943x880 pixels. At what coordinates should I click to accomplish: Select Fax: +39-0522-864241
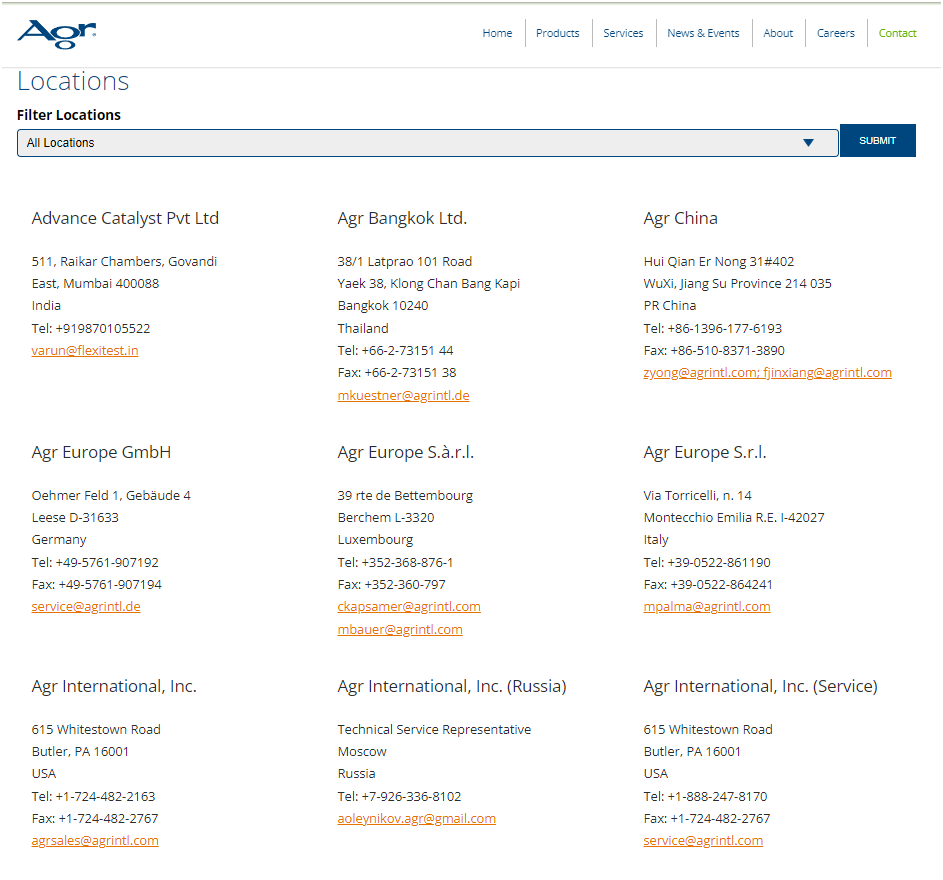(x=708, y=585)
